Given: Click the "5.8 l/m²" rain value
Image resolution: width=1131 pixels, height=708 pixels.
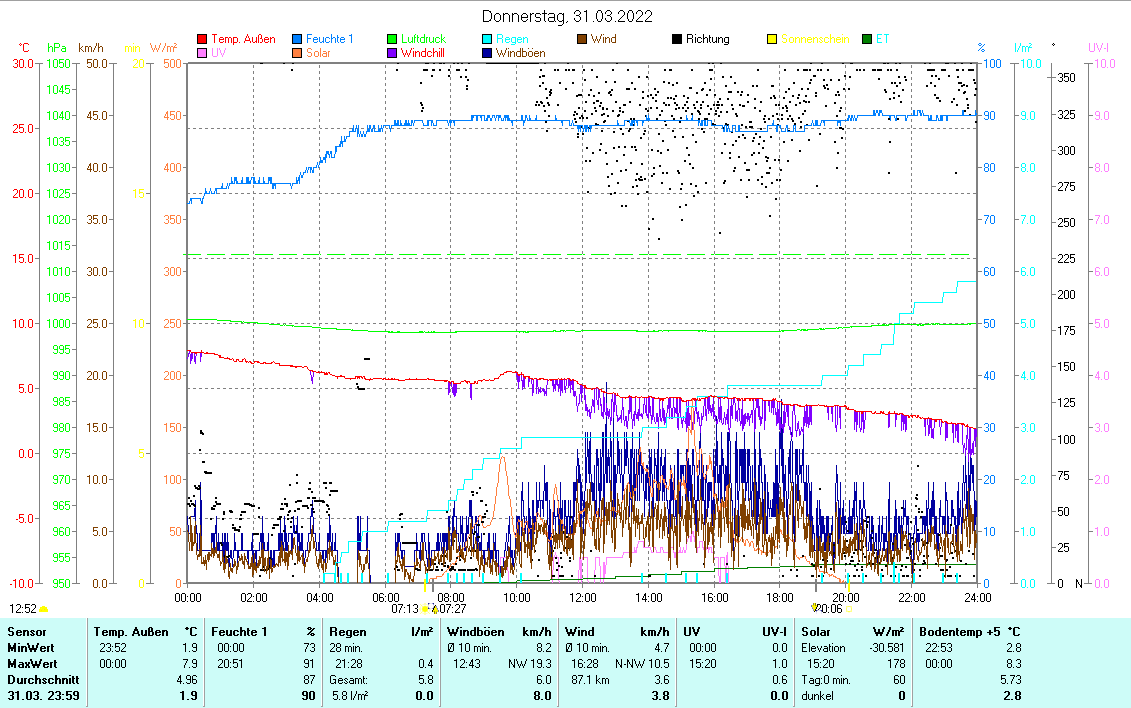Looking at the screenshot, I should [x=351, y=696].
